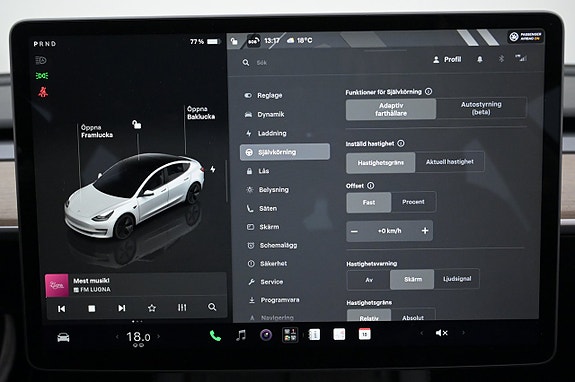The image size is (575, 382).
Task: Tap the LTE signal strength icon
Action: (x=521, y=58)
